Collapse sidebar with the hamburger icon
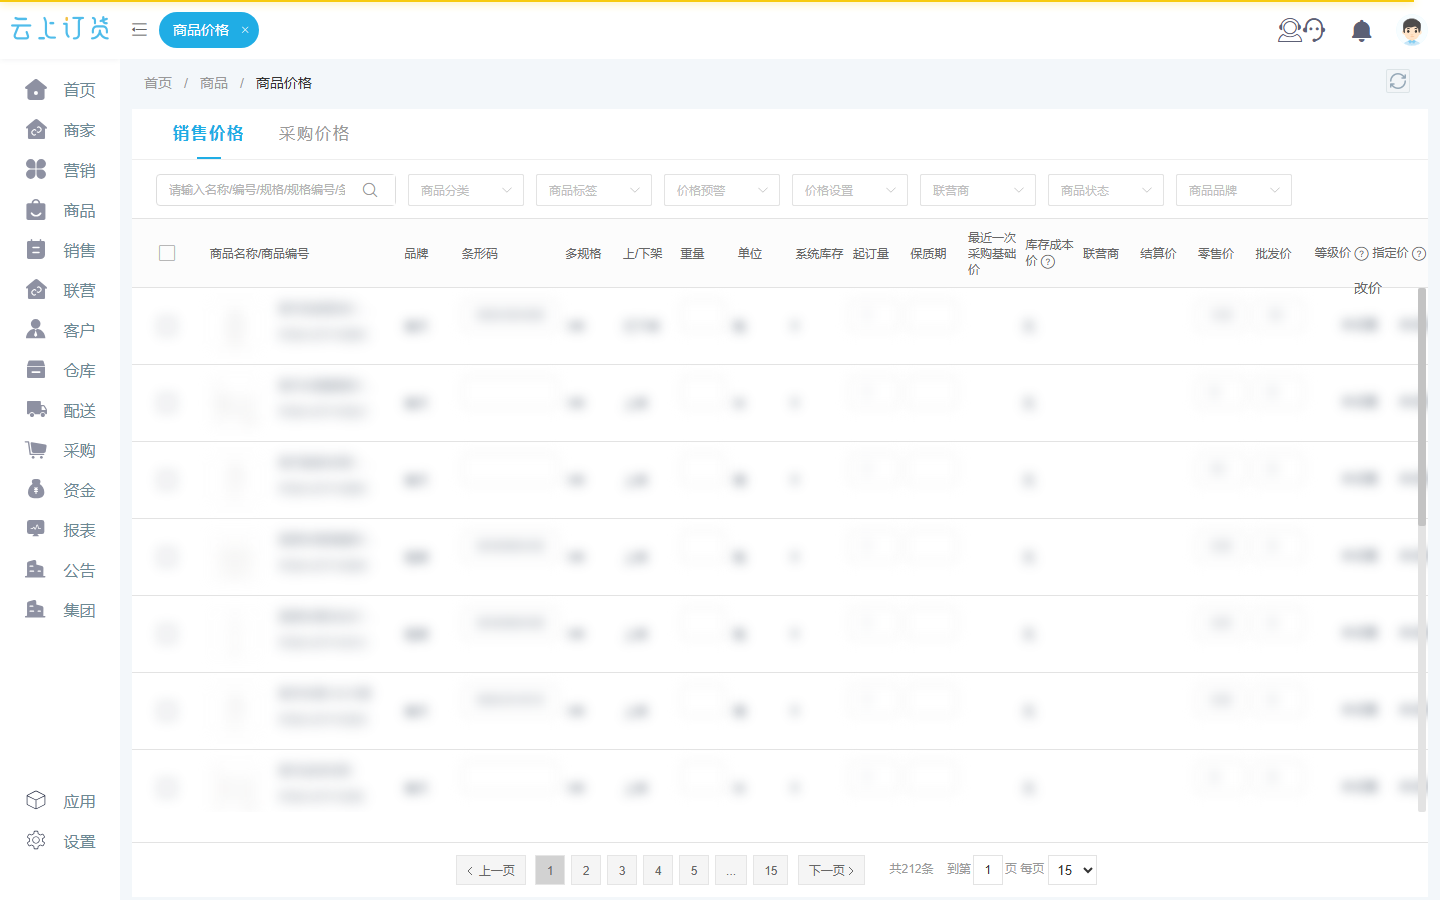The height and width of the screenshot is (900, 1440). pos(139,30)
